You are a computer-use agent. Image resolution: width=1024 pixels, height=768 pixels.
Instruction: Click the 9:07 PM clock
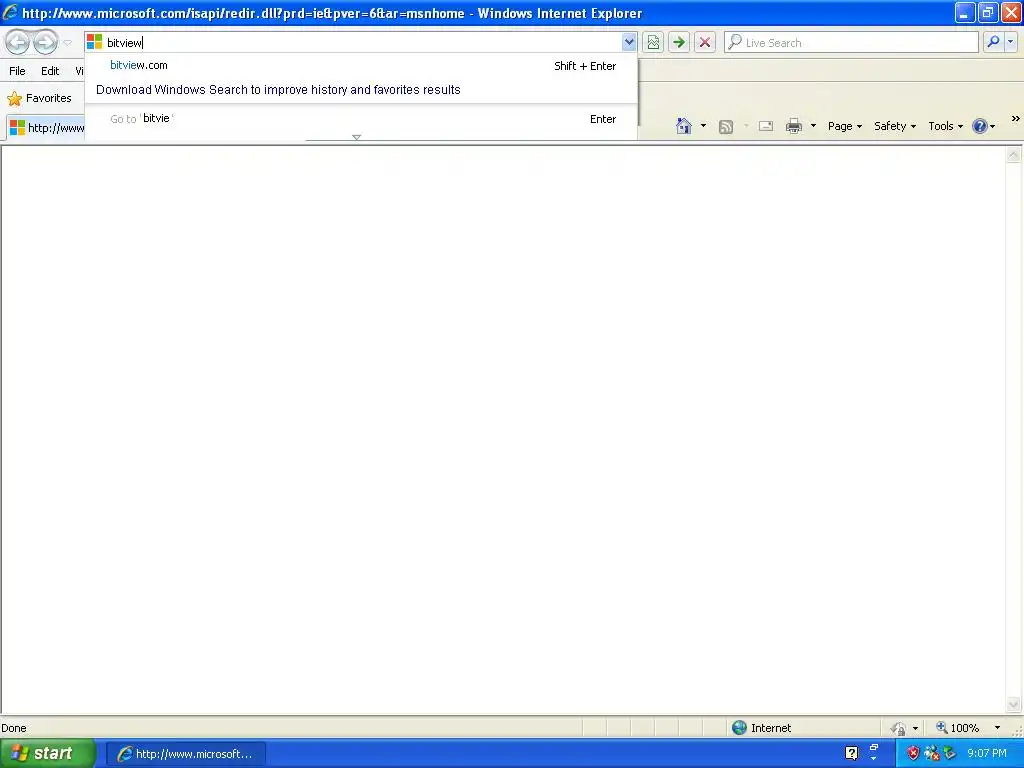pyautogui.click(x=987, y=754)
